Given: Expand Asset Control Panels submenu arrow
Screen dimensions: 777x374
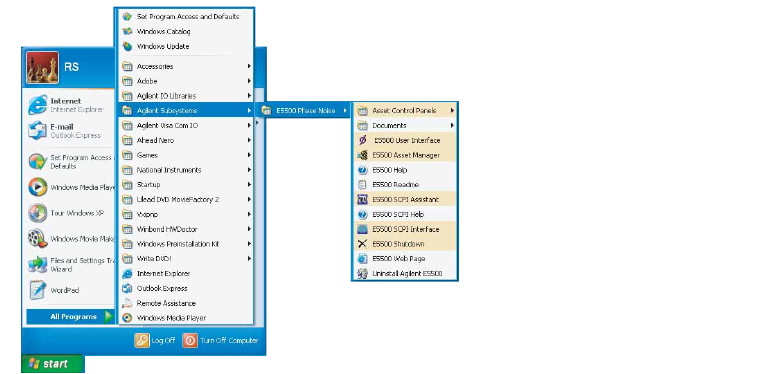Looking at the screenshot, I should 452,110.
